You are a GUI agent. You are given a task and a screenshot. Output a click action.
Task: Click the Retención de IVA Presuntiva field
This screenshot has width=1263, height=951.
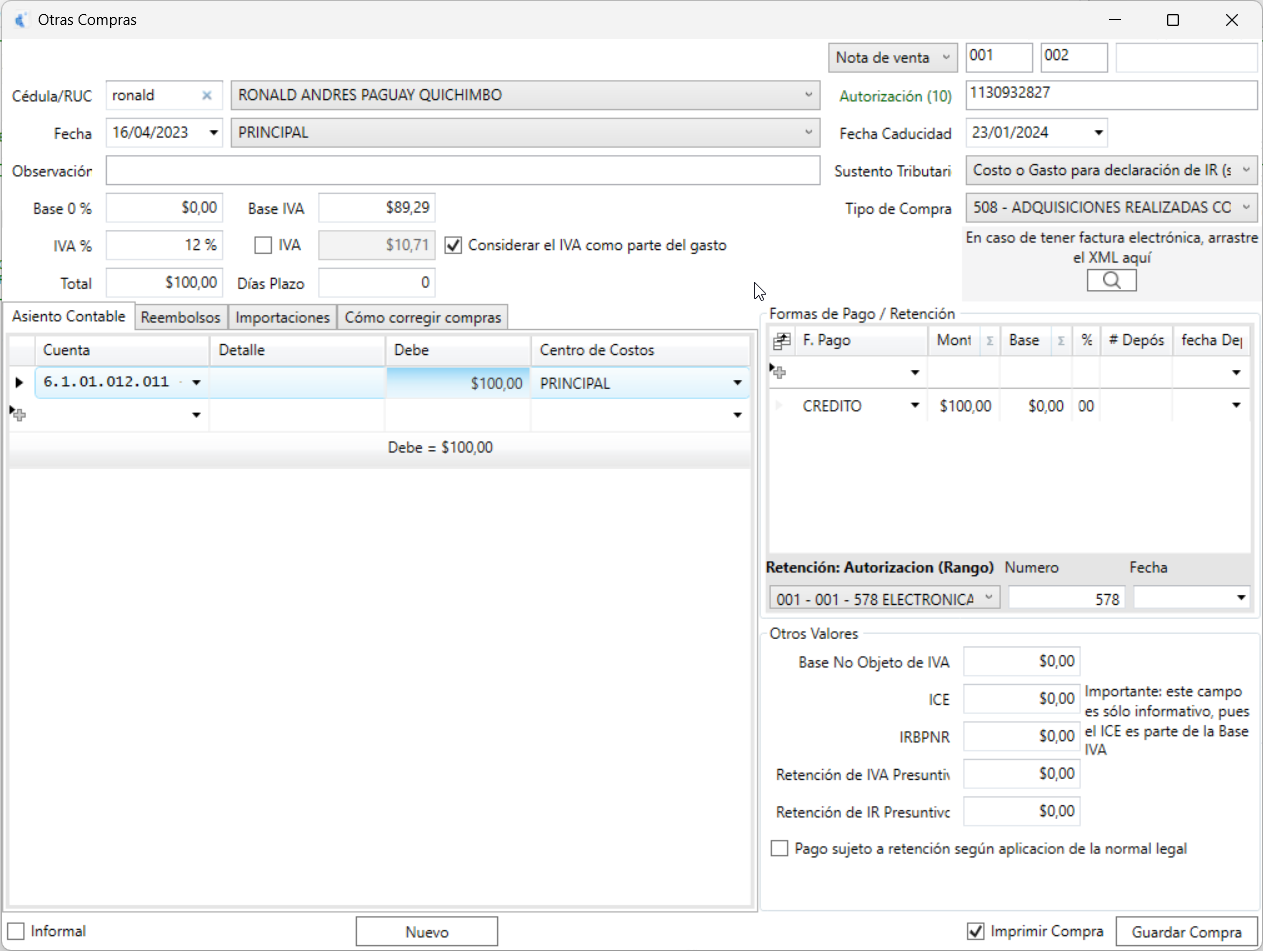pyautogui.click(x=1022, y=774)
